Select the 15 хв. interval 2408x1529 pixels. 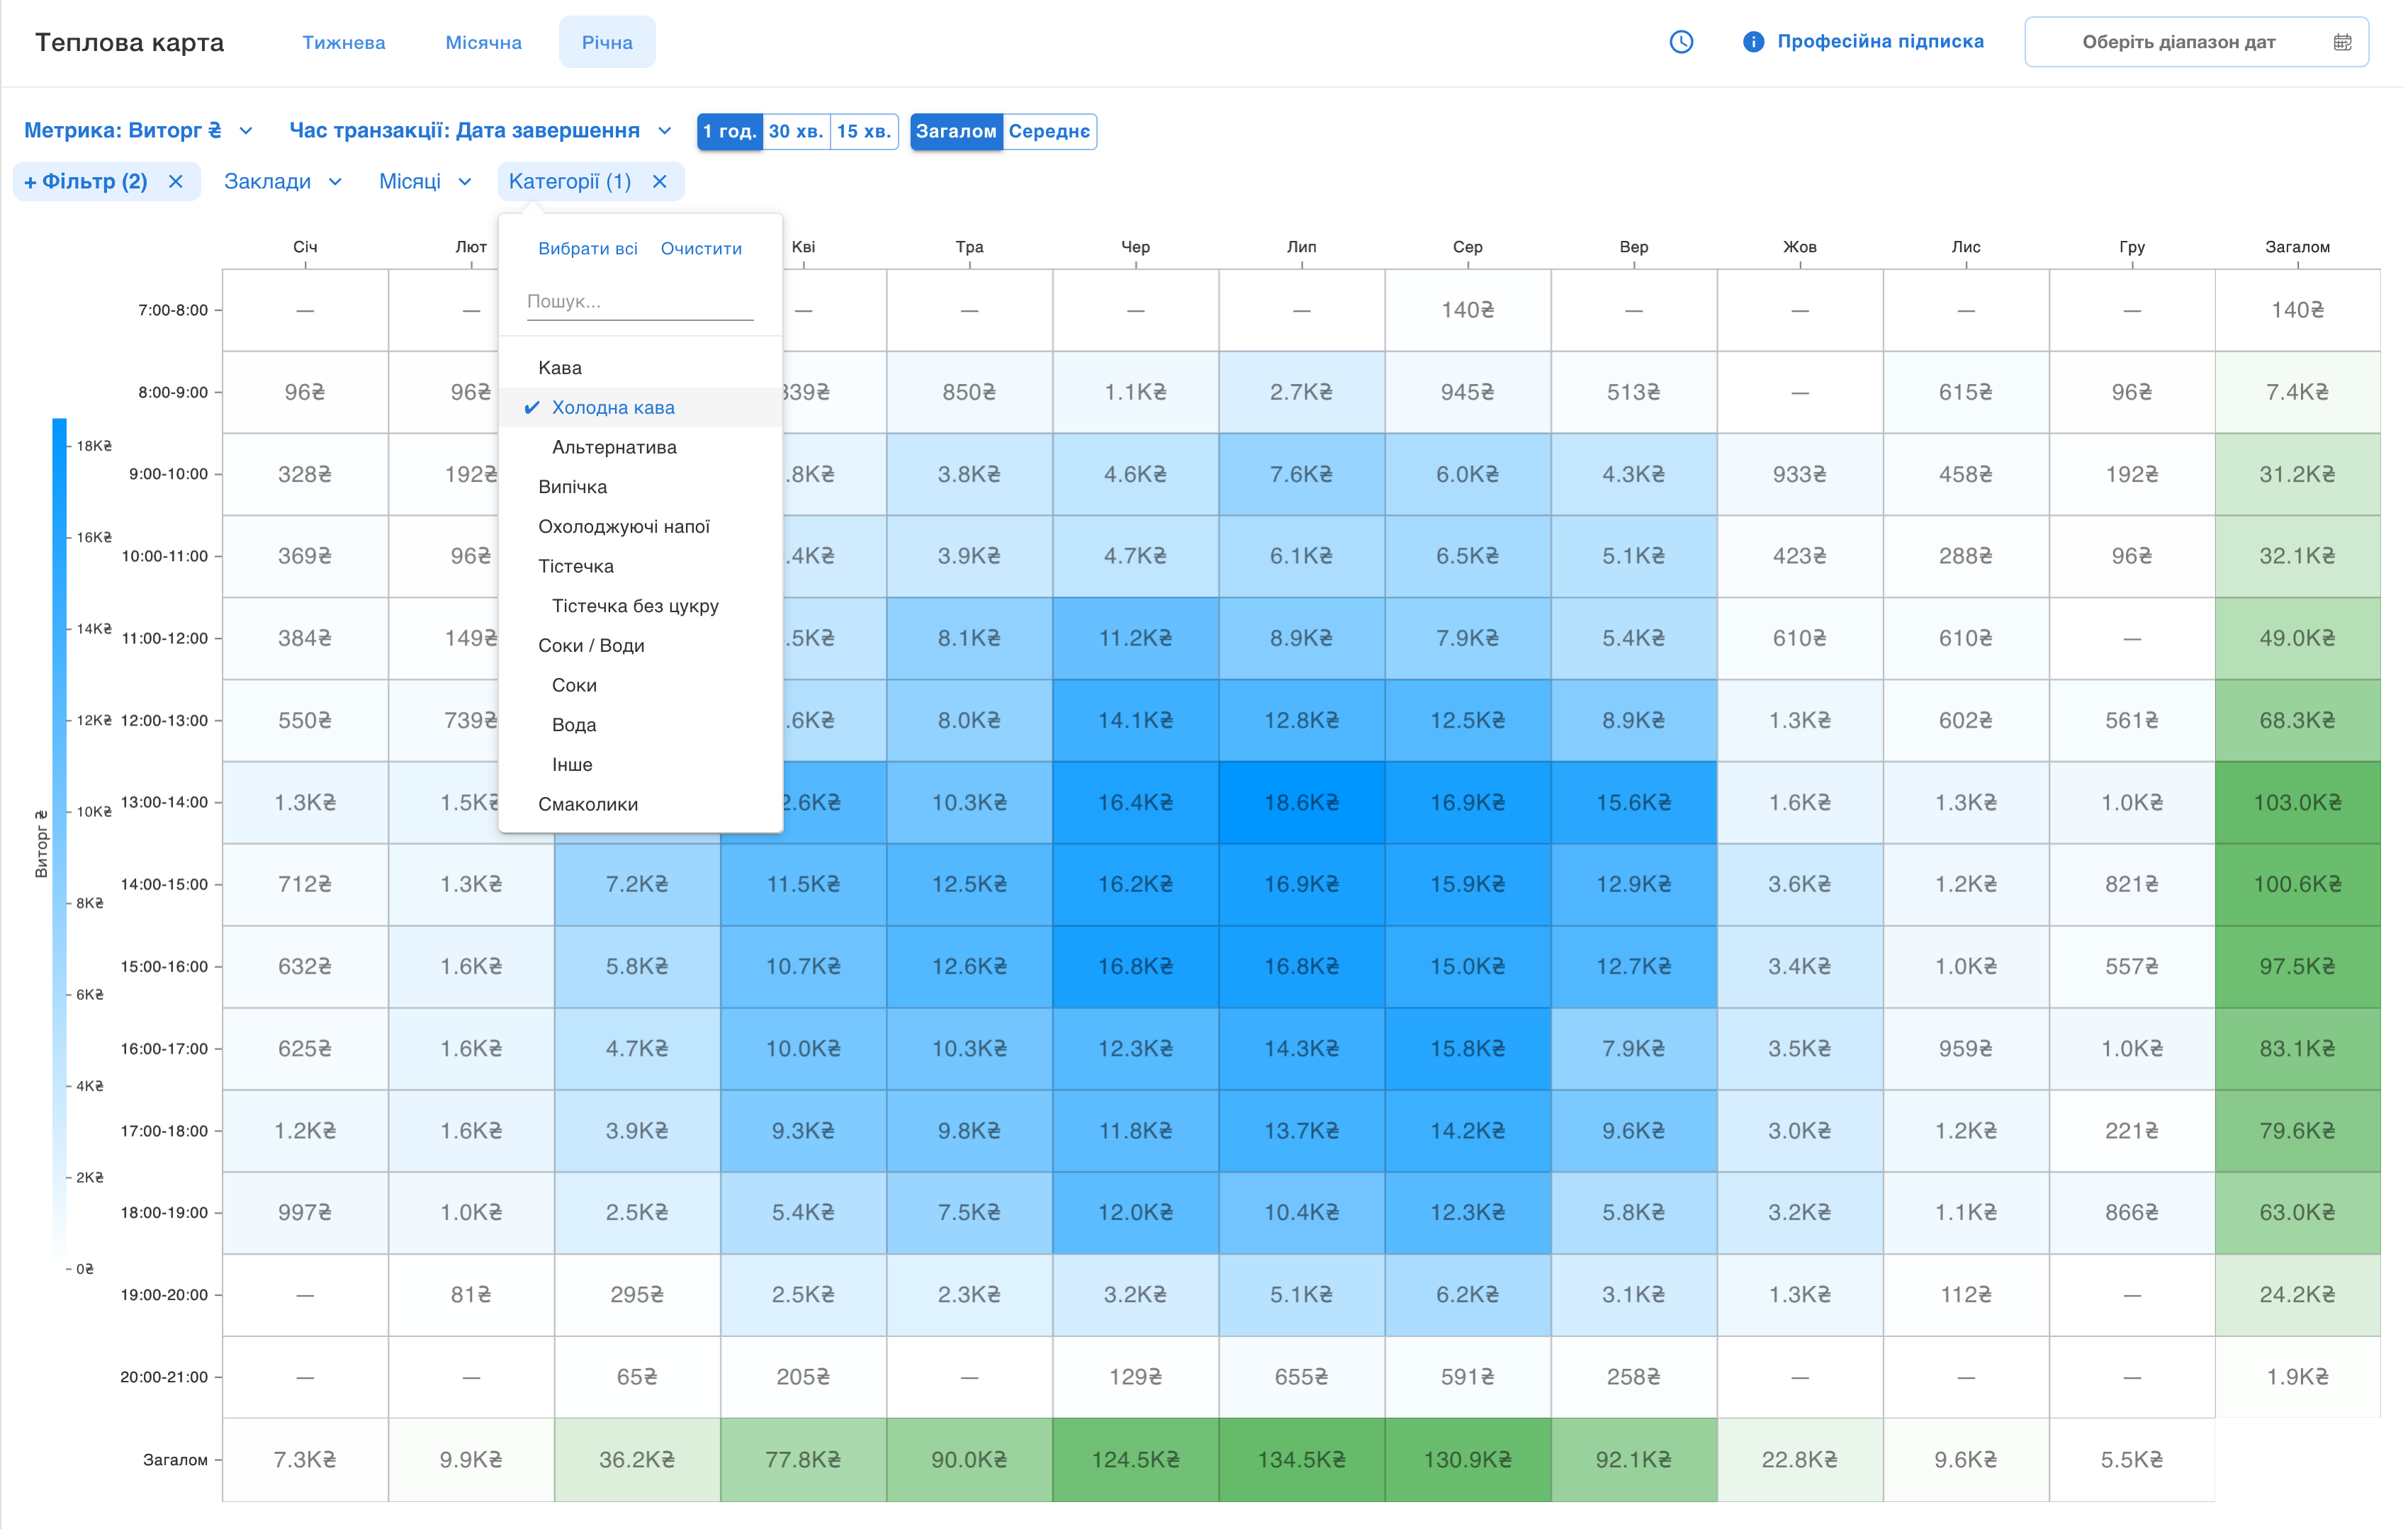864,131
